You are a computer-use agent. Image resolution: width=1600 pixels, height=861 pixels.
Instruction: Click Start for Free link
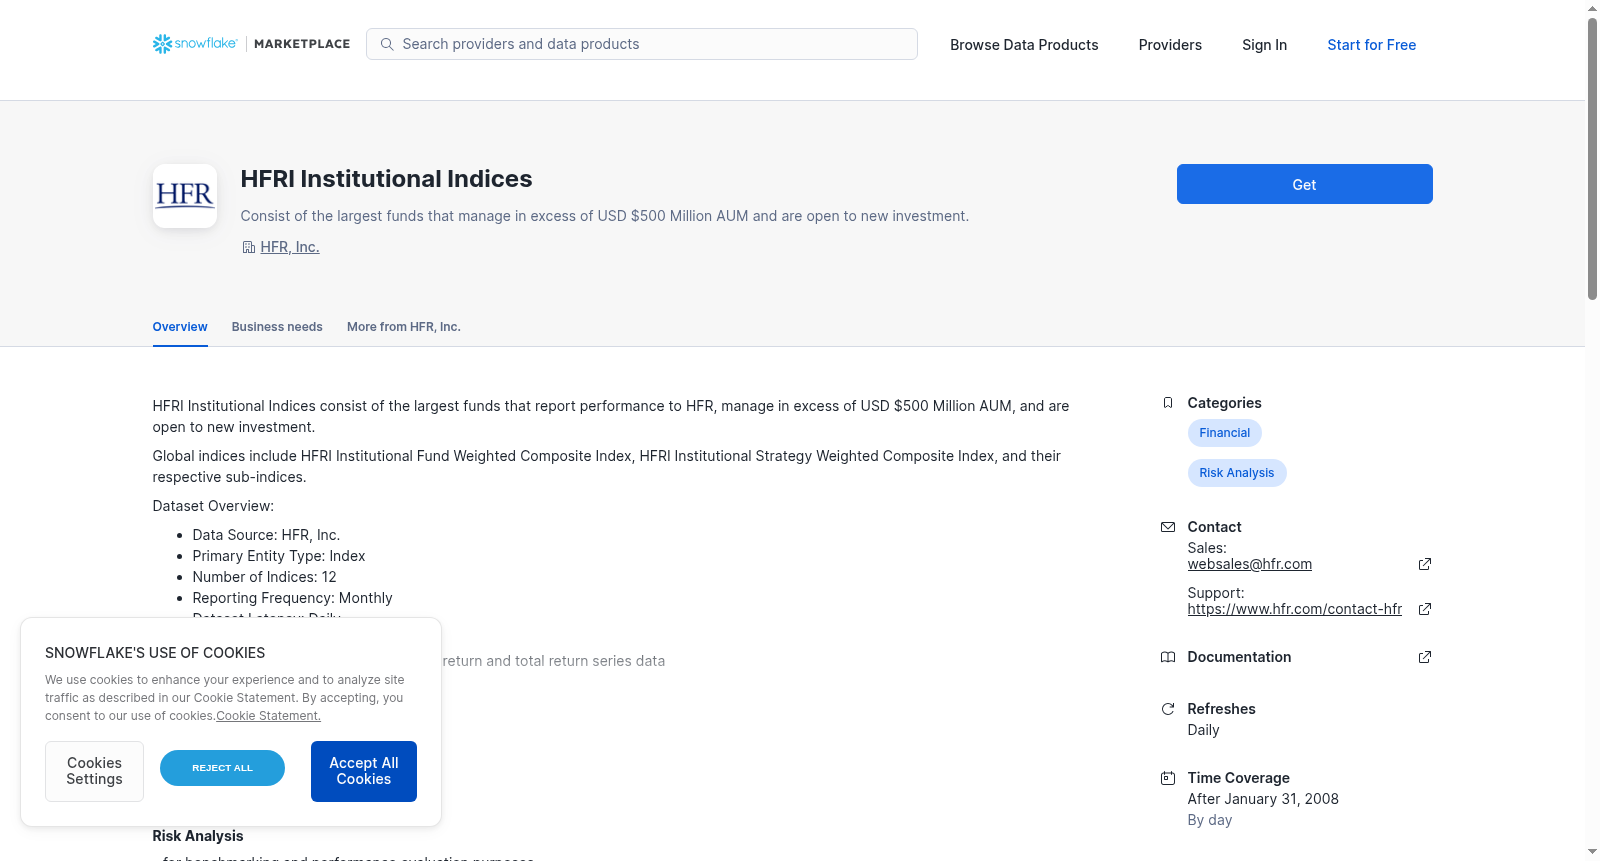1371,45
